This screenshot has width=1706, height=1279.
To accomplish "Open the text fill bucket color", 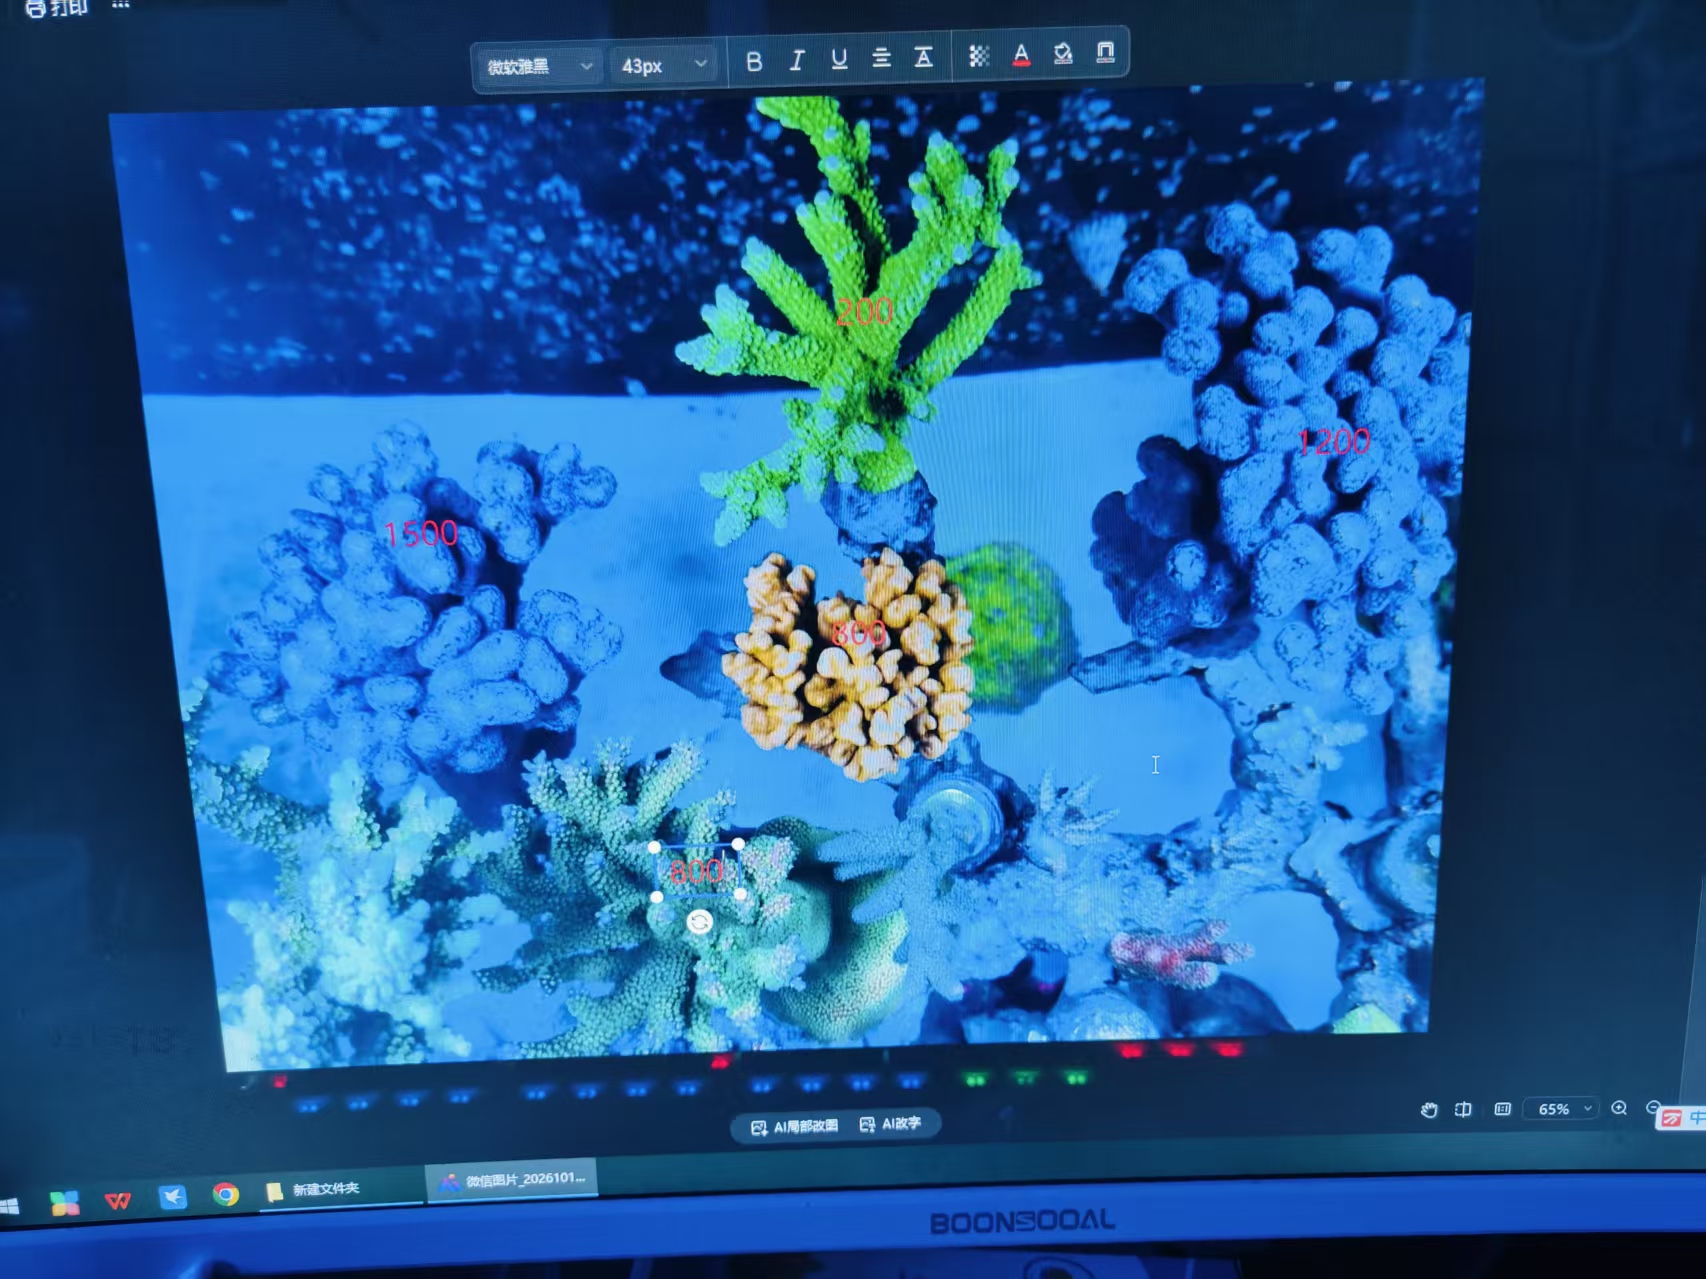I will pos(1063,53).
